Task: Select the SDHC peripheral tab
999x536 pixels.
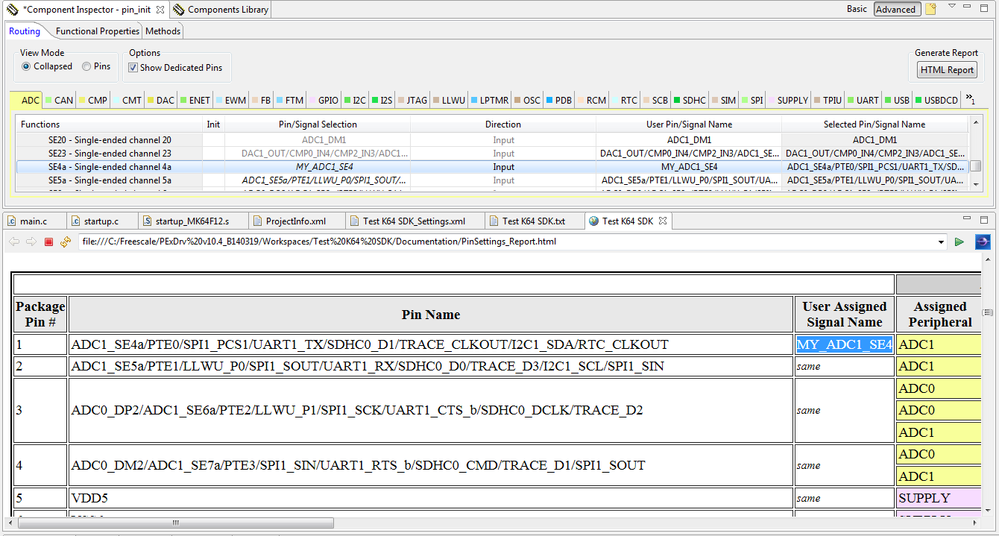Action: coord(690,100)
